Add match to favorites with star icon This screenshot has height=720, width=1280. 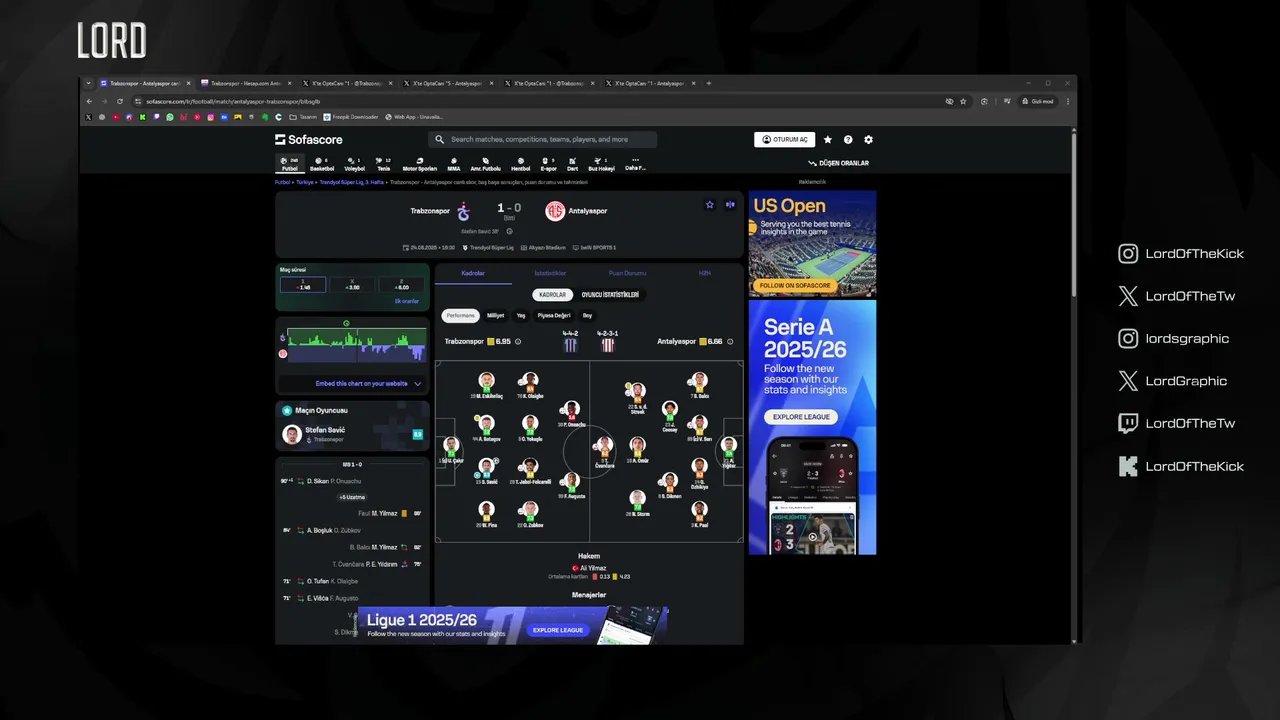pyautogui.click(x=710, y=204)
